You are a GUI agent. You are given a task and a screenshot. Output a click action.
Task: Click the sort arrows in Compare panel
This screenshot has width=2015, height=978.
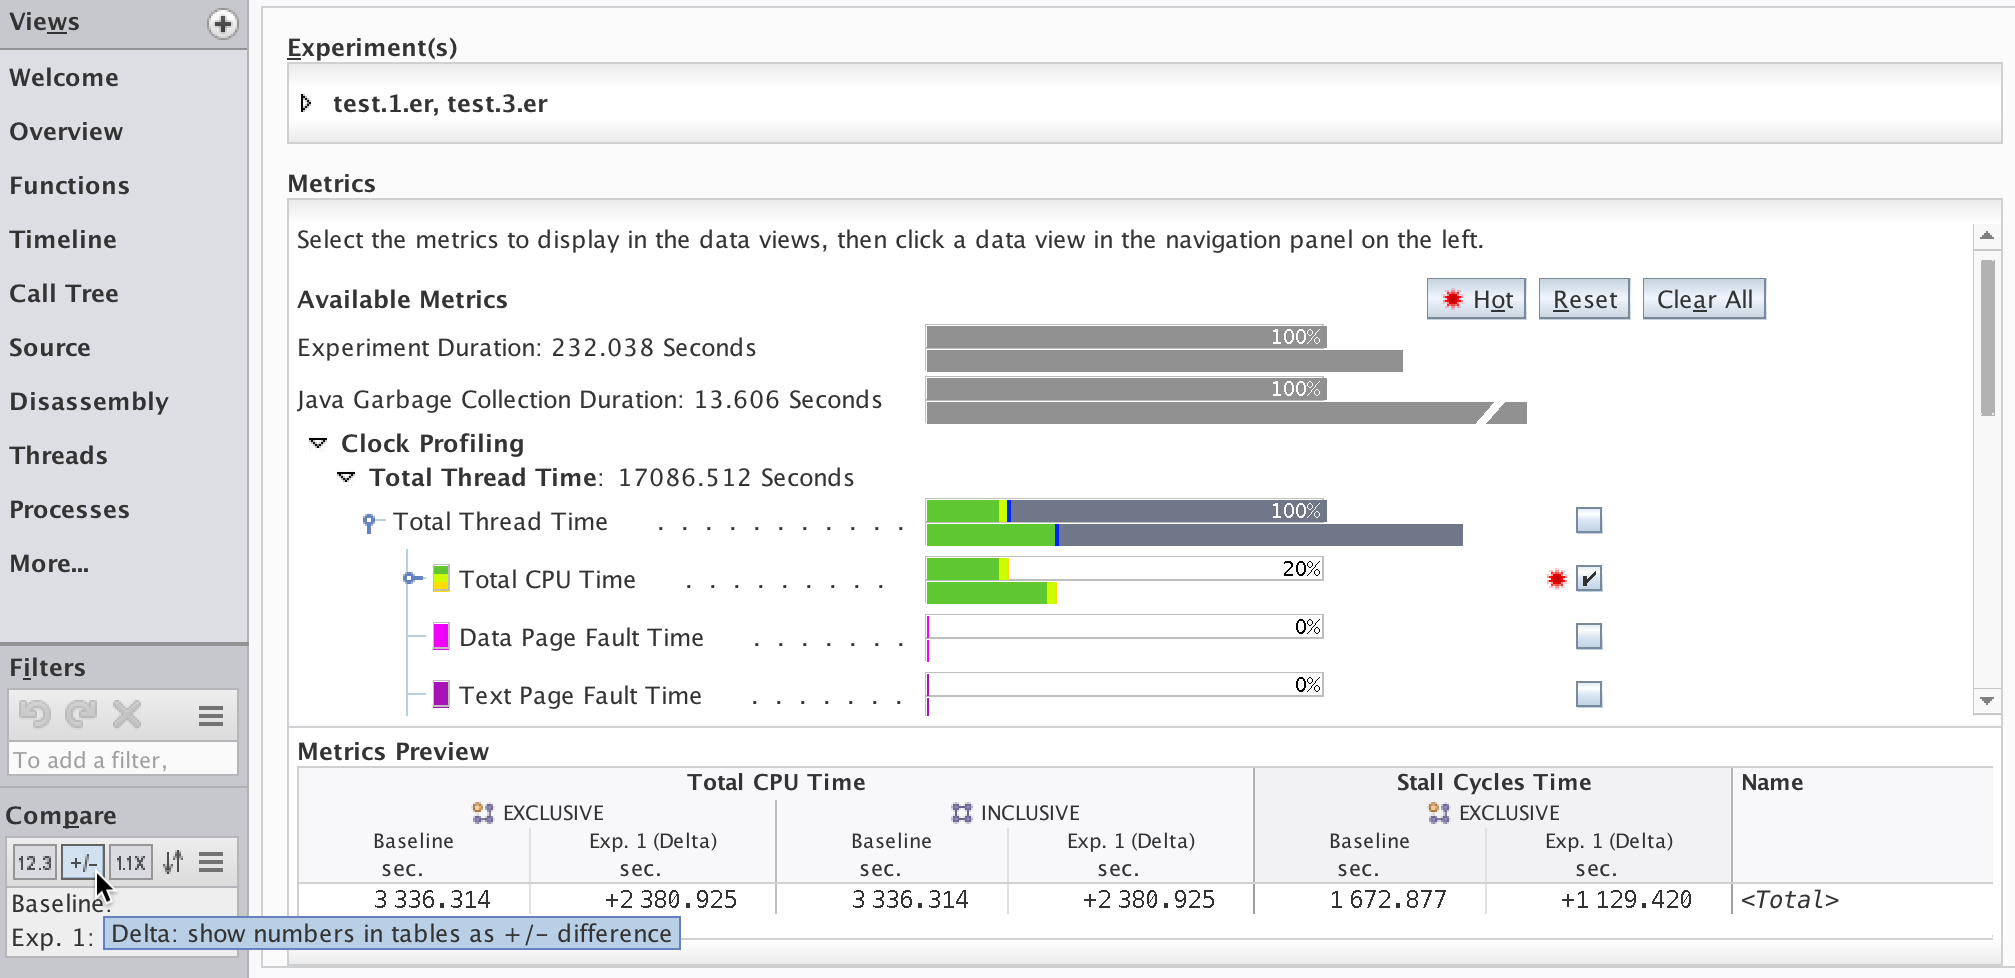coord(172,861)
